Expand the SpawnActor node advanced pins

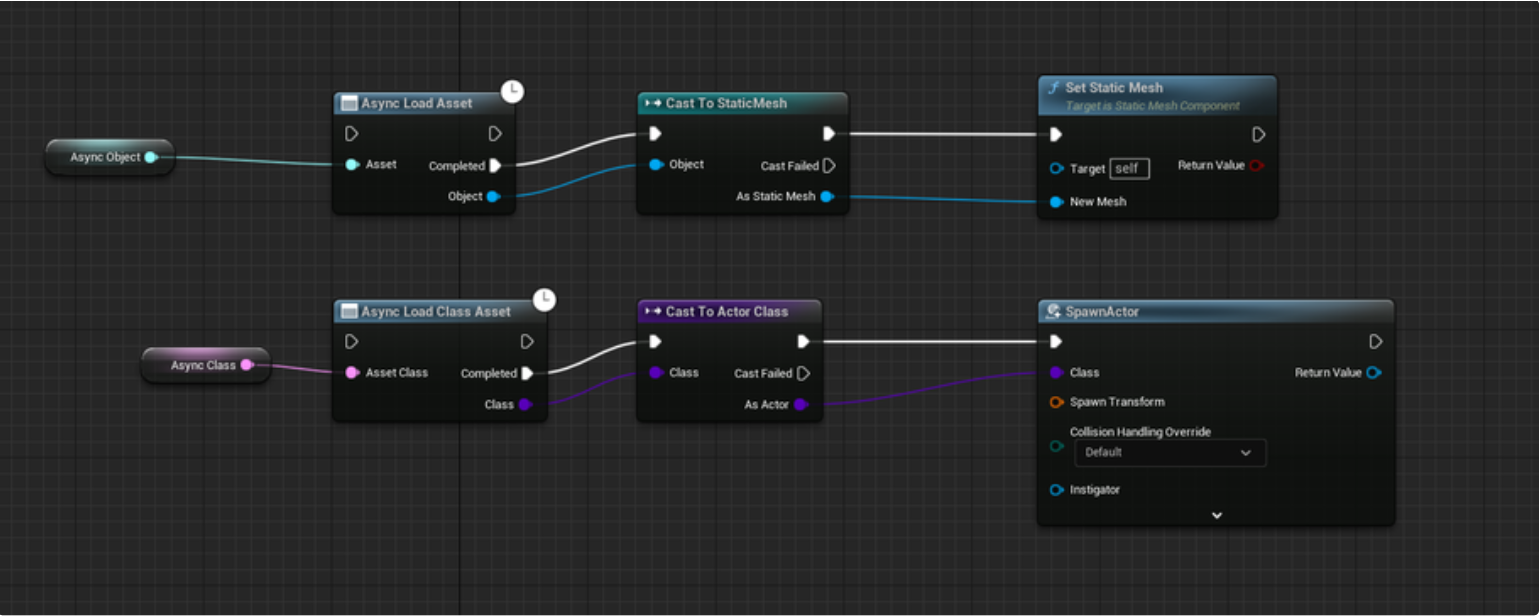point(1216,515)
